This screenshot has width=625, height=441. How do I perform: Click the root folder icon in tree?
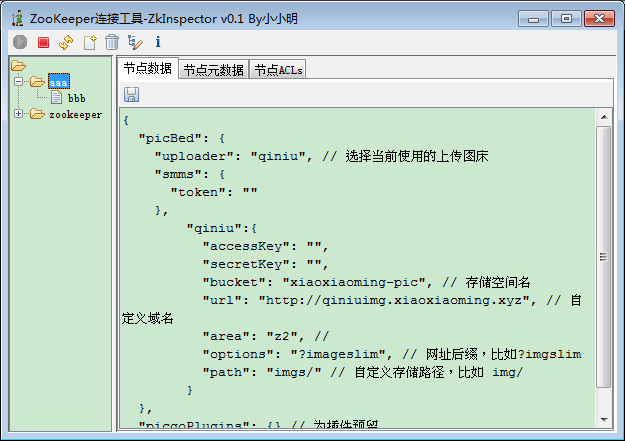18,65
